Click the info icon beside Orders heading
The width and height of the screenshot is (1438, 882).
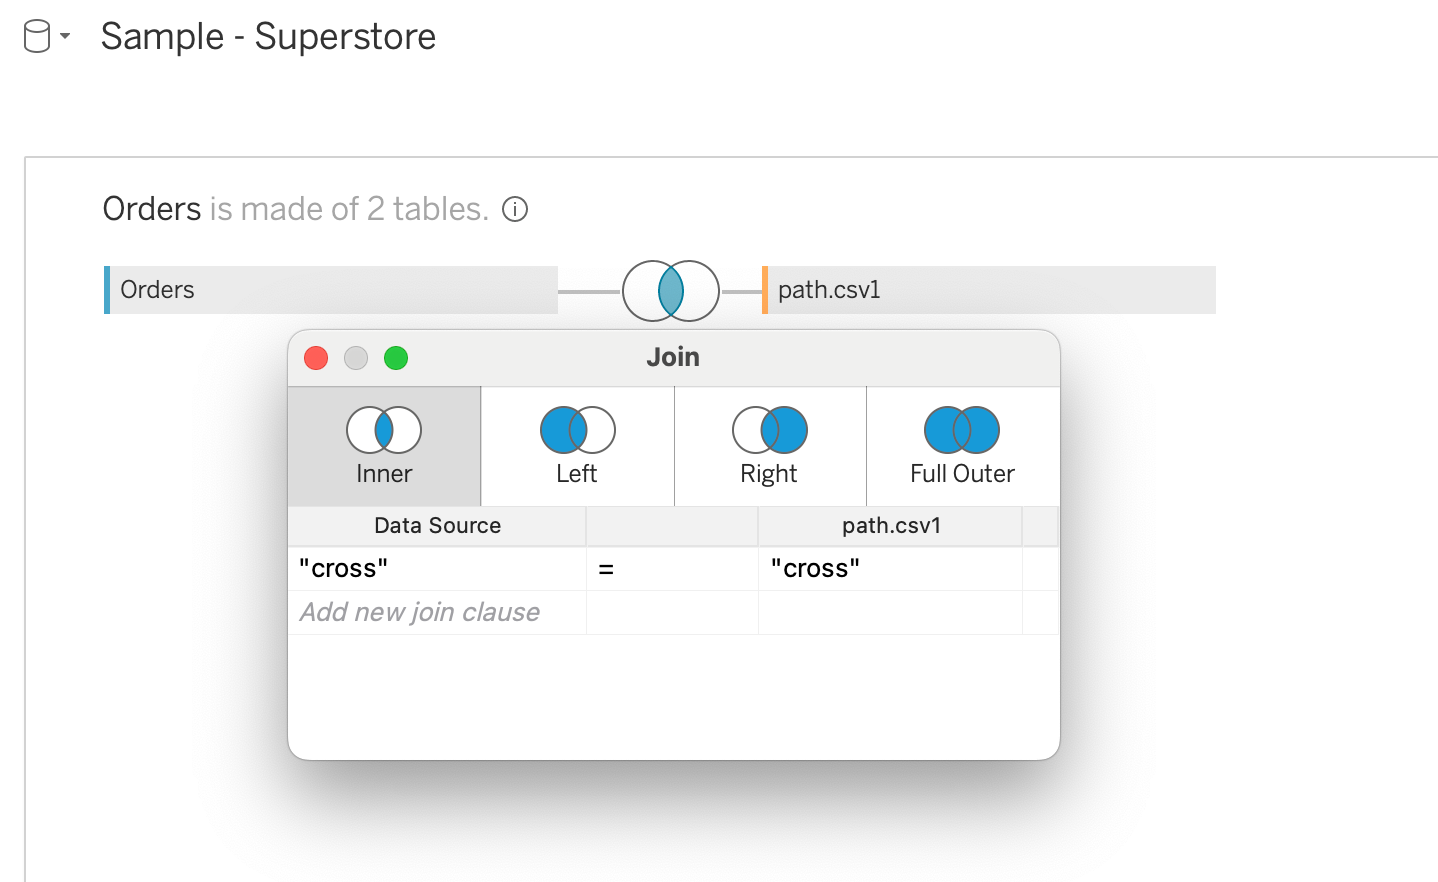point(515,209)
